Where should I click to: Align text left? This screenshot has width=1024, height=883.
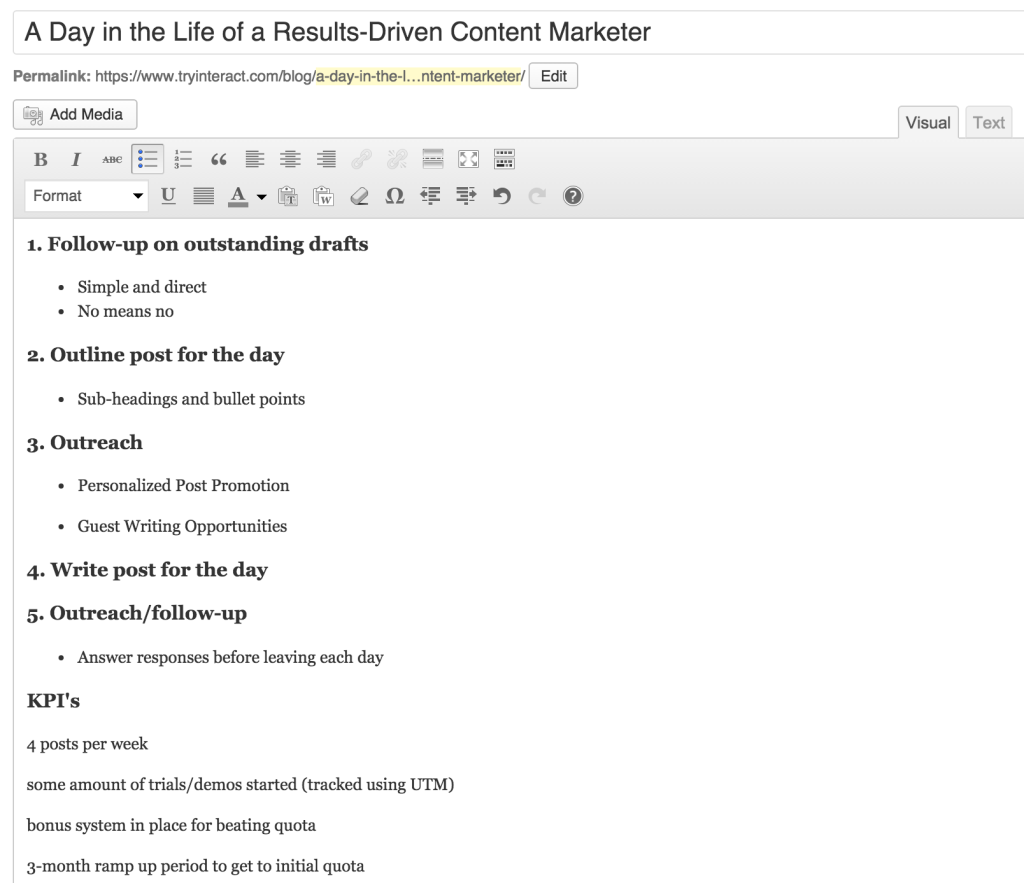255,159
